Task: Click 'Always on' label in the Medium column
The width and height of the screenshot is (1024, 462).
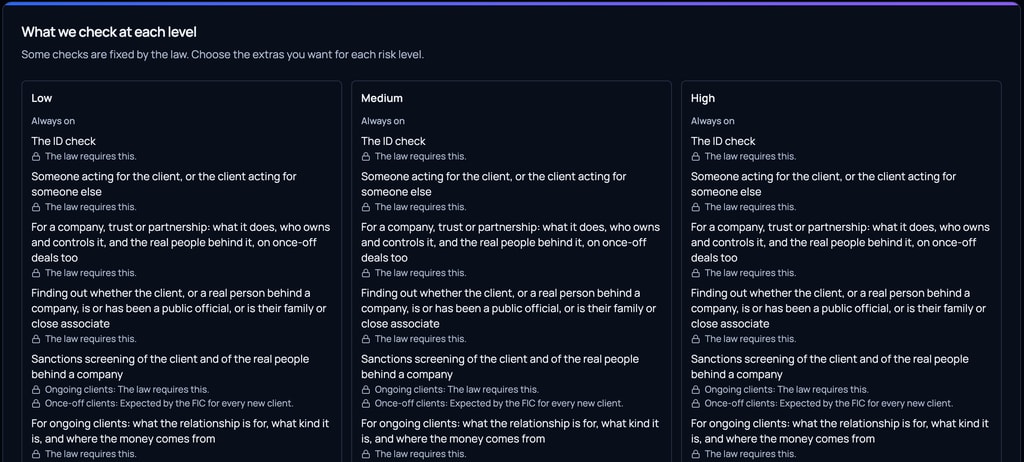Action: tap(383, 121)
